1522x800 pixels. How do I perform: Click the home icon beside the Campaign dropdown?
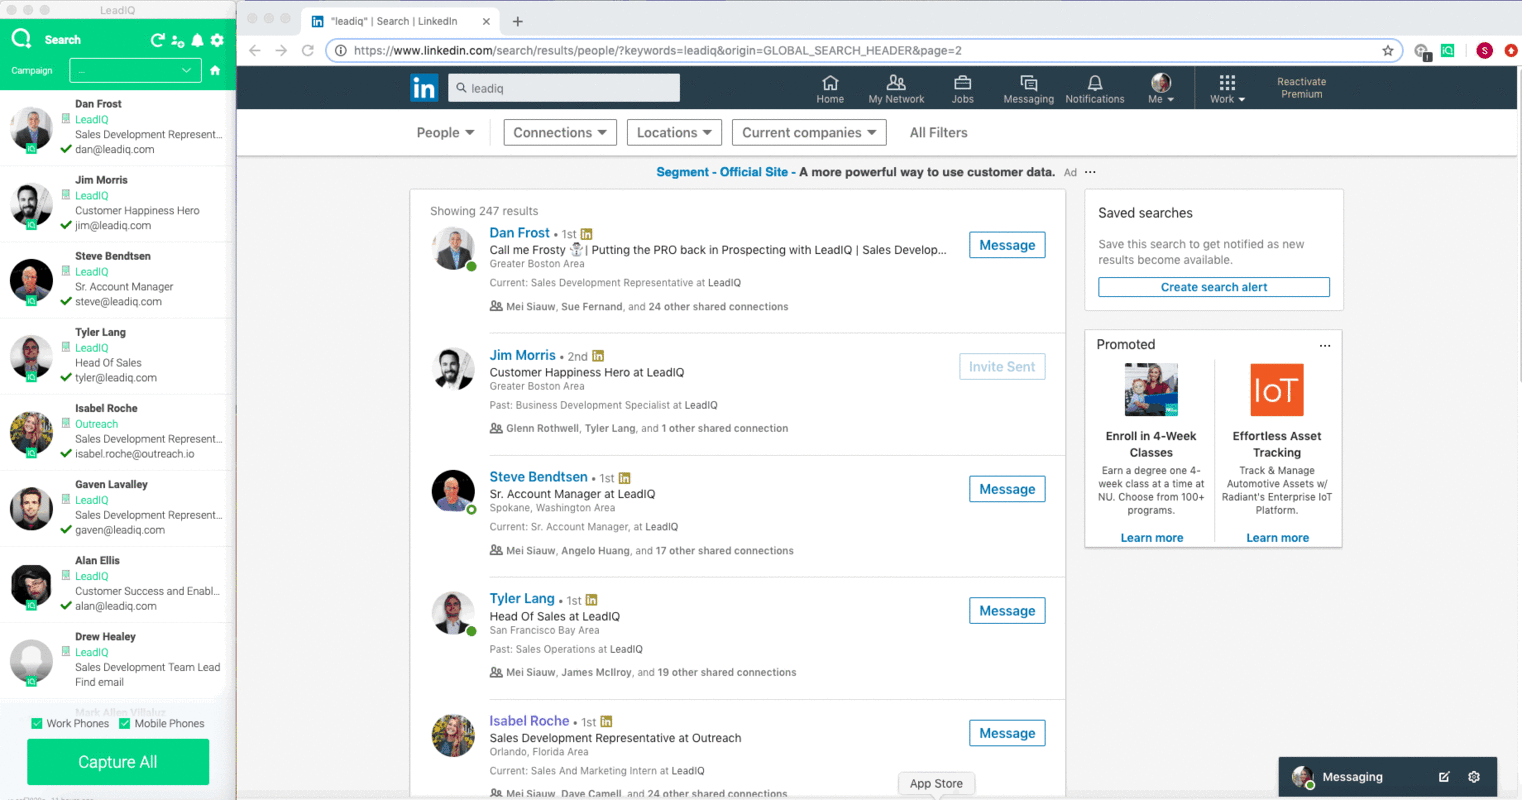215,70
